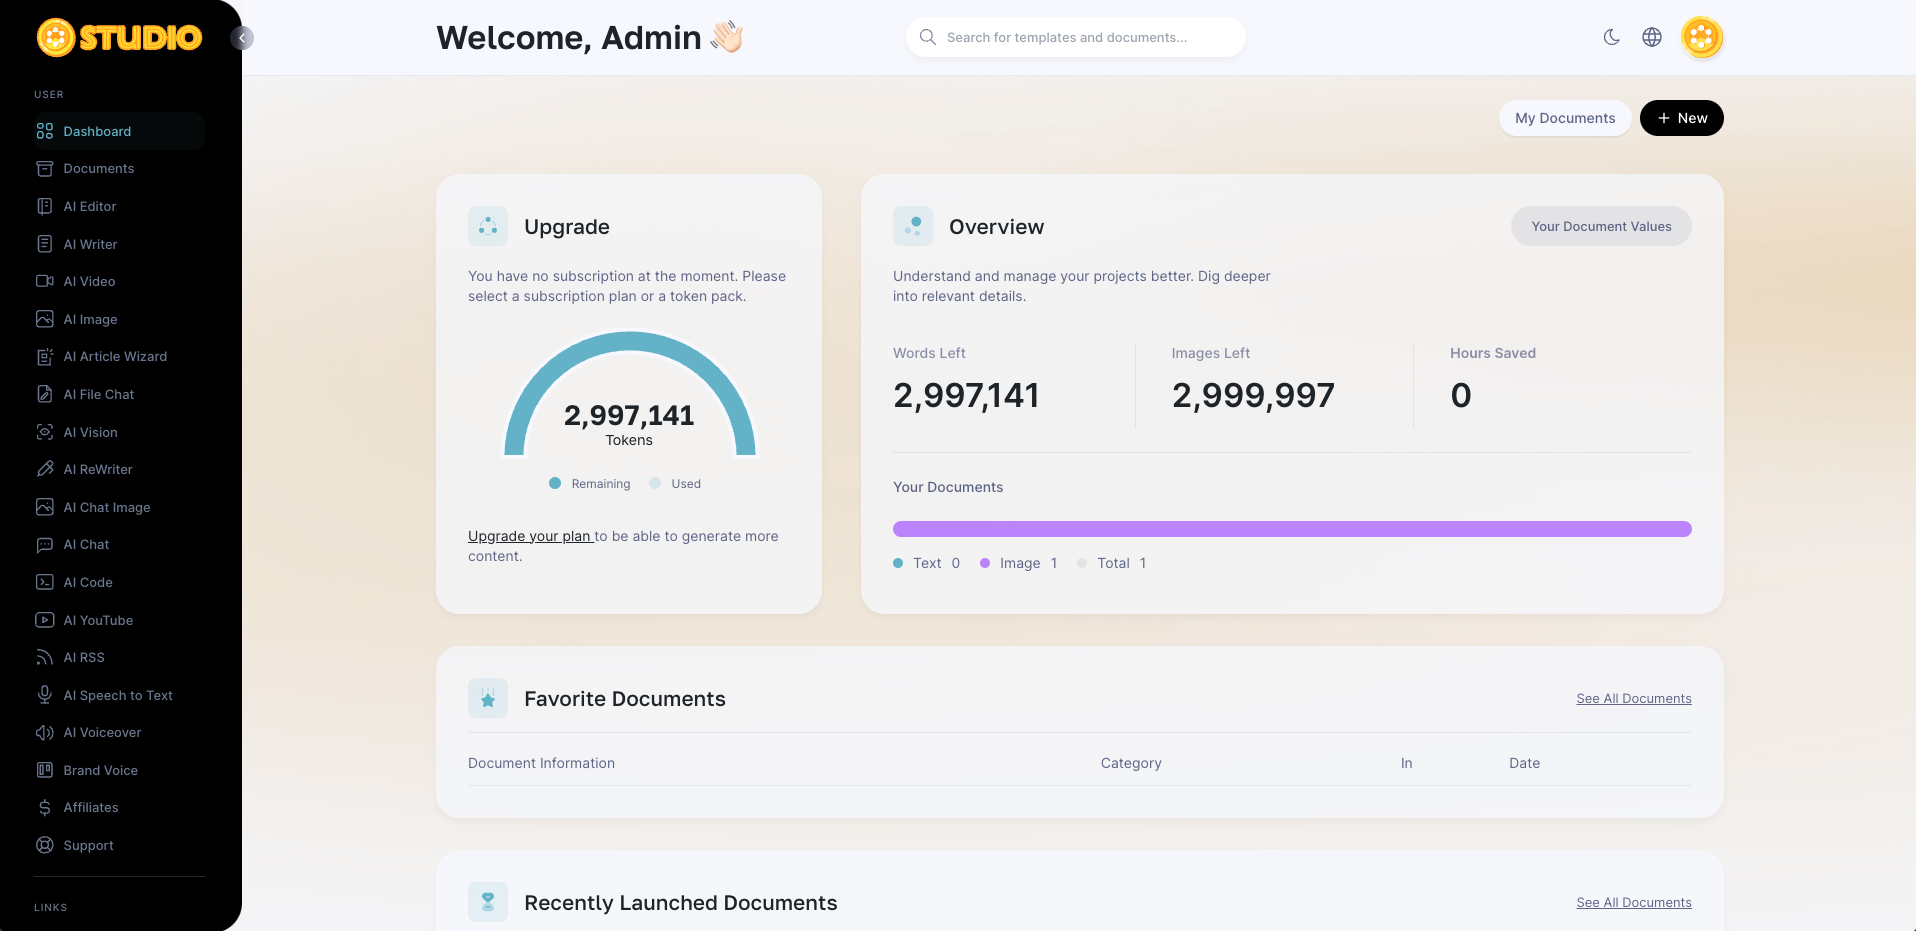1916x931 pixels.
Task: Follow the Upgrade your plan link
Action: click(530, 536)
